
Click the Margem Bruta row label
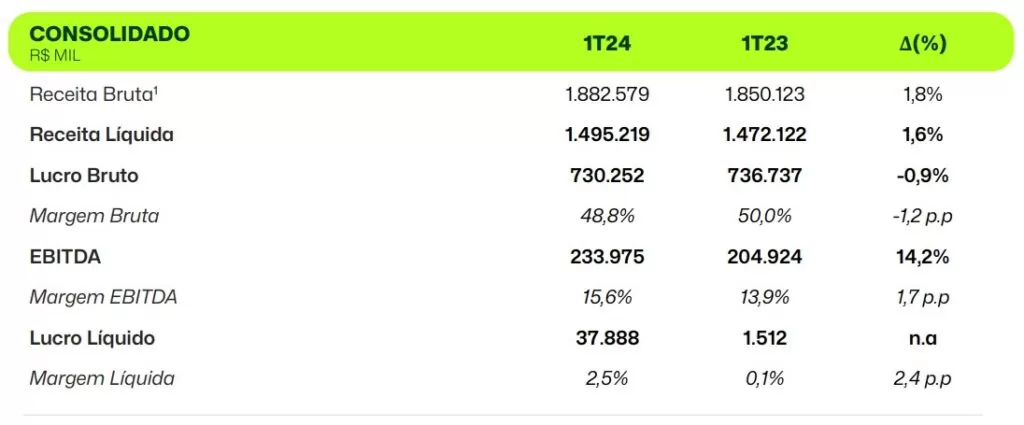point(94,216)
